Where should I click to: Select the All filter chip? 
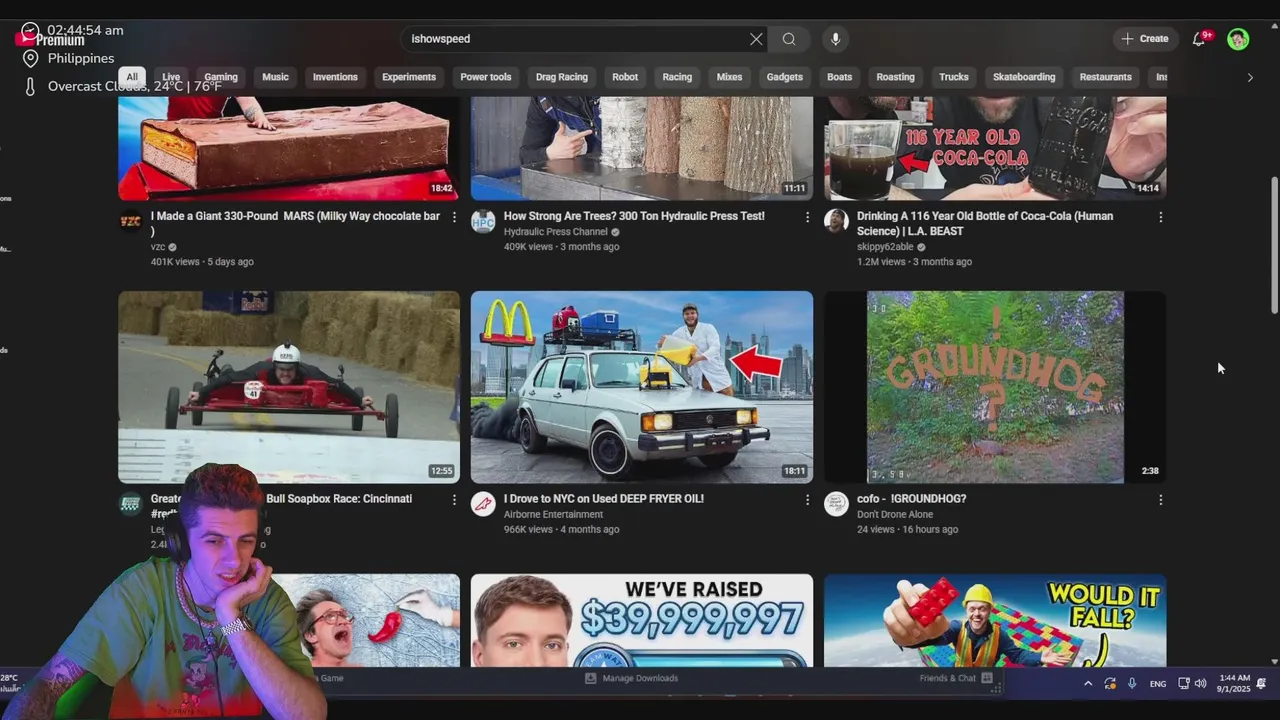tap(132, 77)
